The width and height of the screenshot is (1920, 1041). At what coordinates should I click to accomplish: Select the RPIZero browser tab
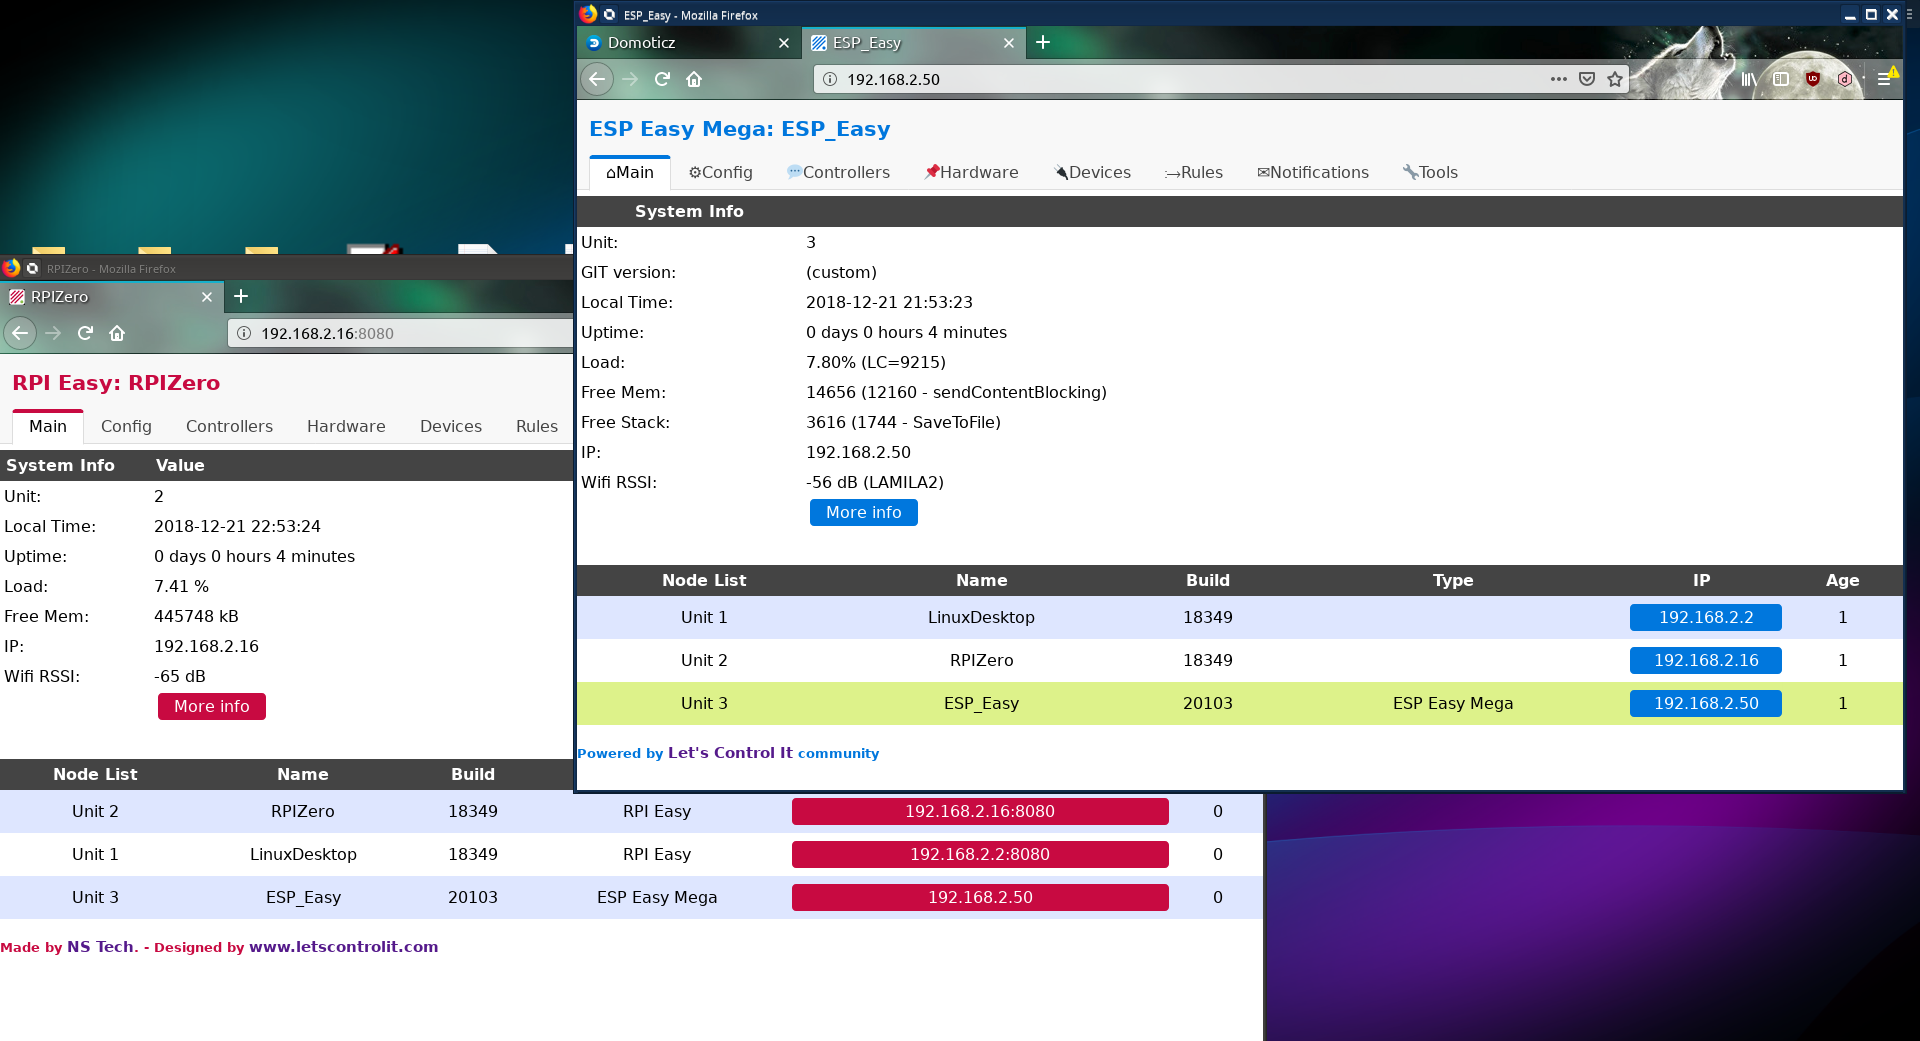point(110,297)
